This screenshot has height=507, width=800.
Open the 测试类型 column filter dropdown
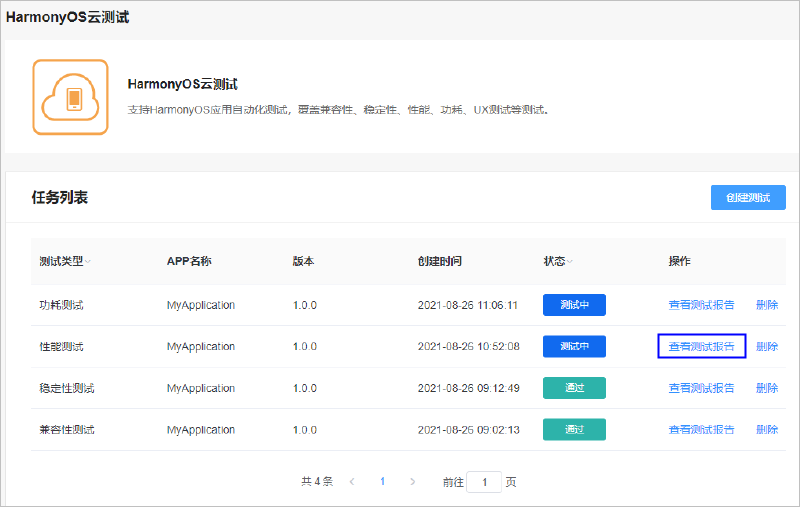[88, 262]
